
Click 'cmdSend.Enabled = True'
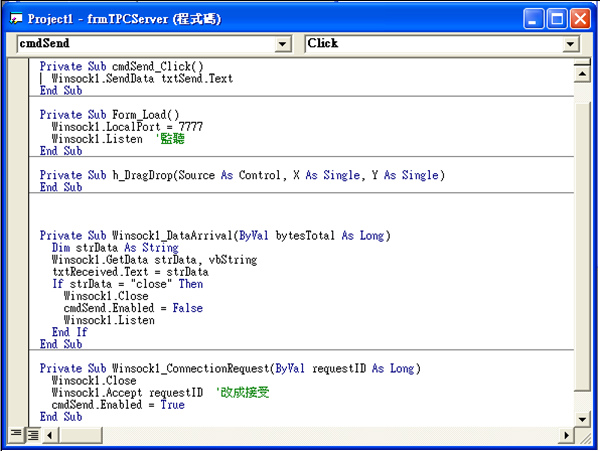point(118,405)
